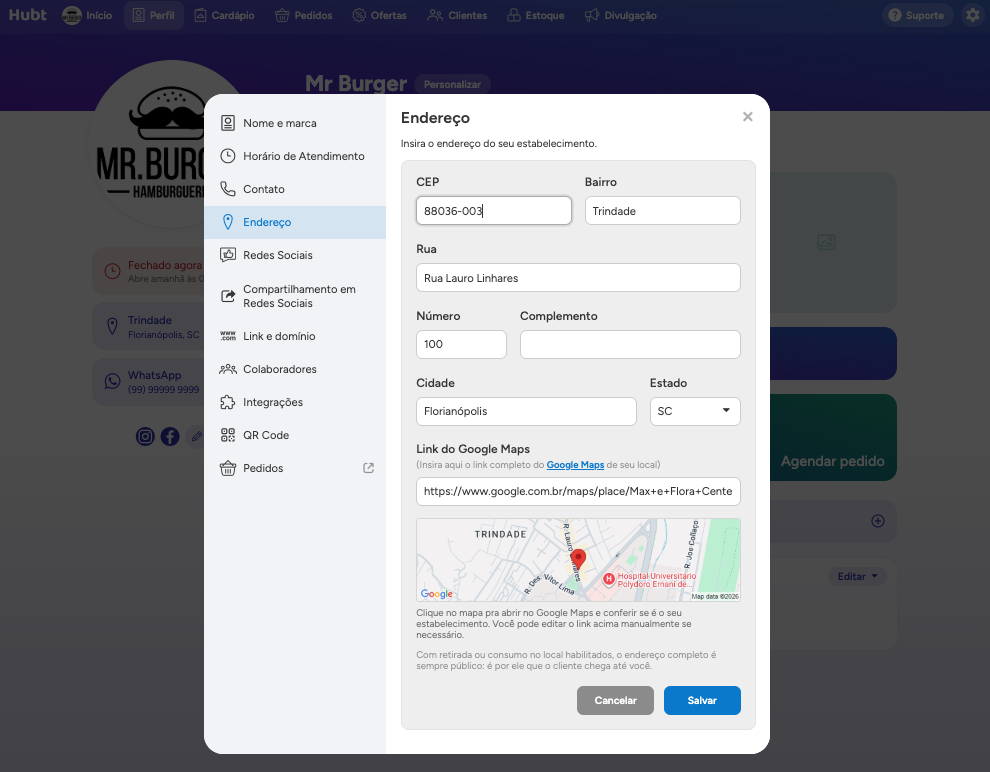
Task: Click the pencil edit icon beside social icons
Action: pos(196,436)
